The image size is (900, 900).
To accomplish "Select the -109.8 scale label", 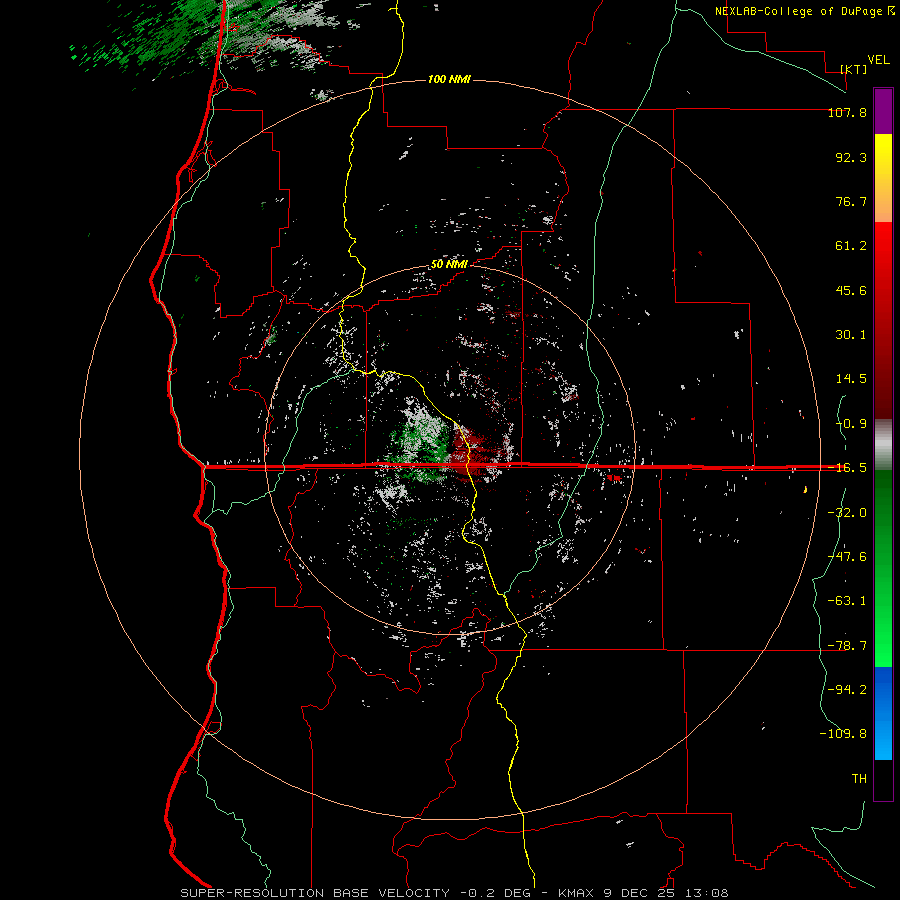I will click(843, 734).
